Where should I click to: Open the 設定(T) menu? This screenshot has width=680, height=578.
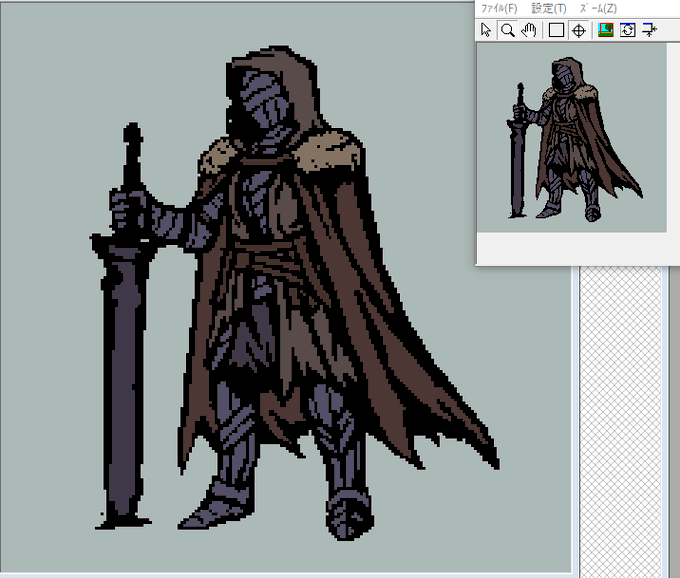pos(549,8)
